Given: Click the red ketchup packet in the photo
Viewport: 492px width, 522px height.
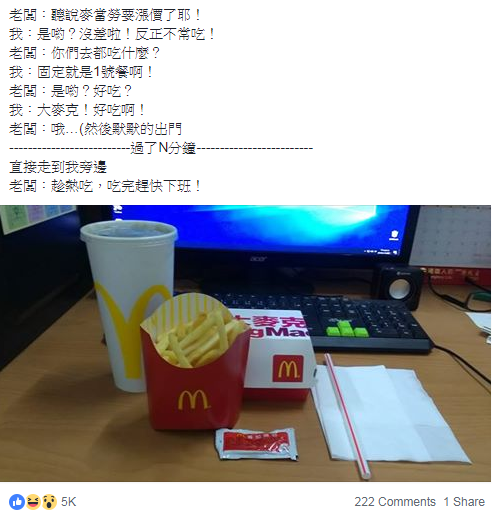Looking at the screenshot, I should 256,444.
